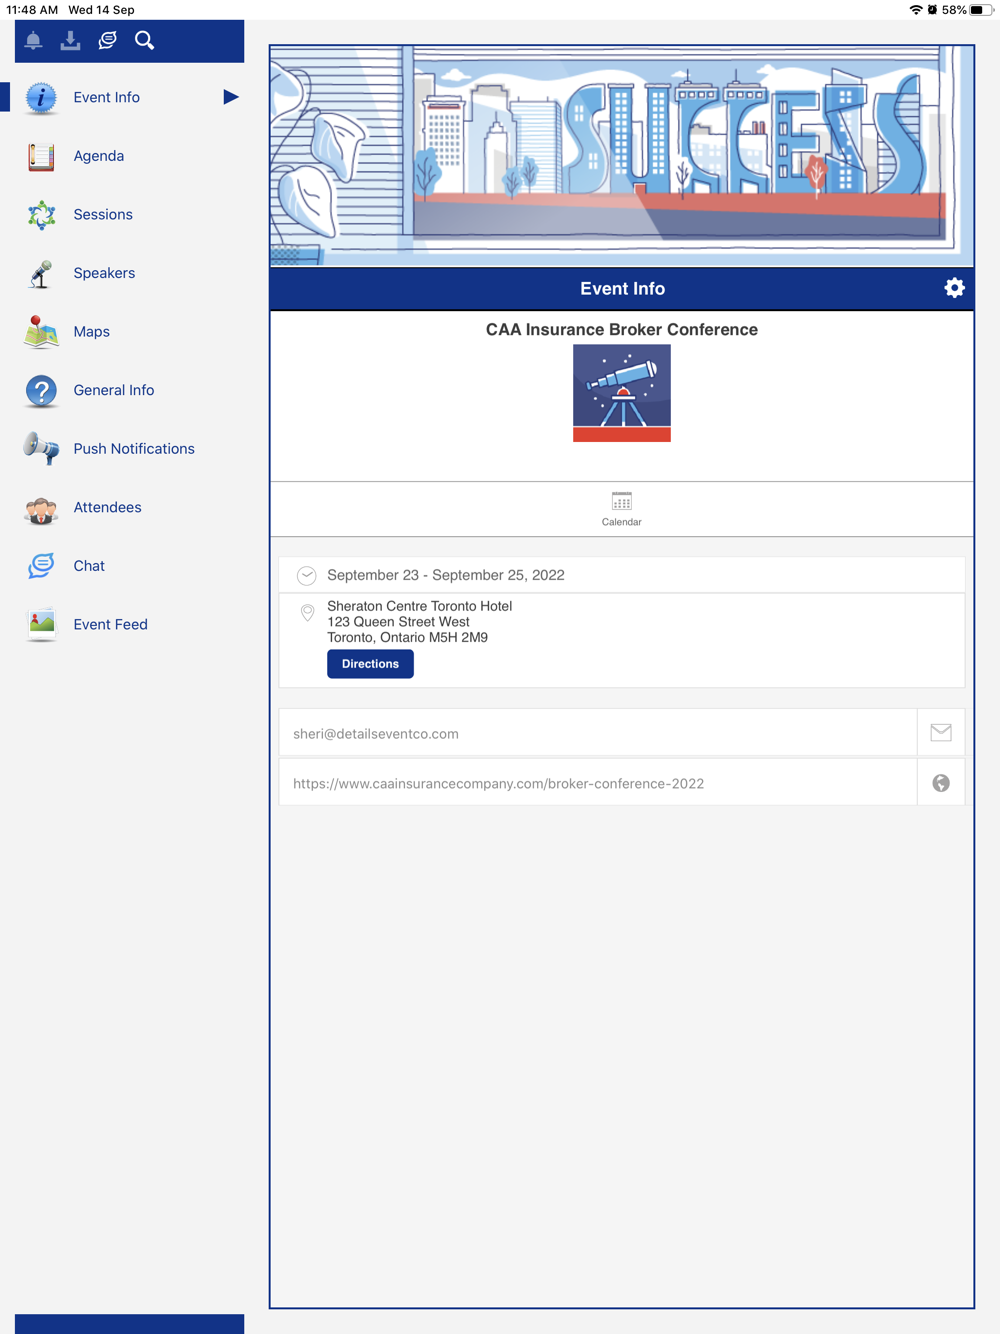The width and height of the screenshot is (1000, 1334).
Task: Click the Push Notifications megaphone icon
Action: [41, 449]
